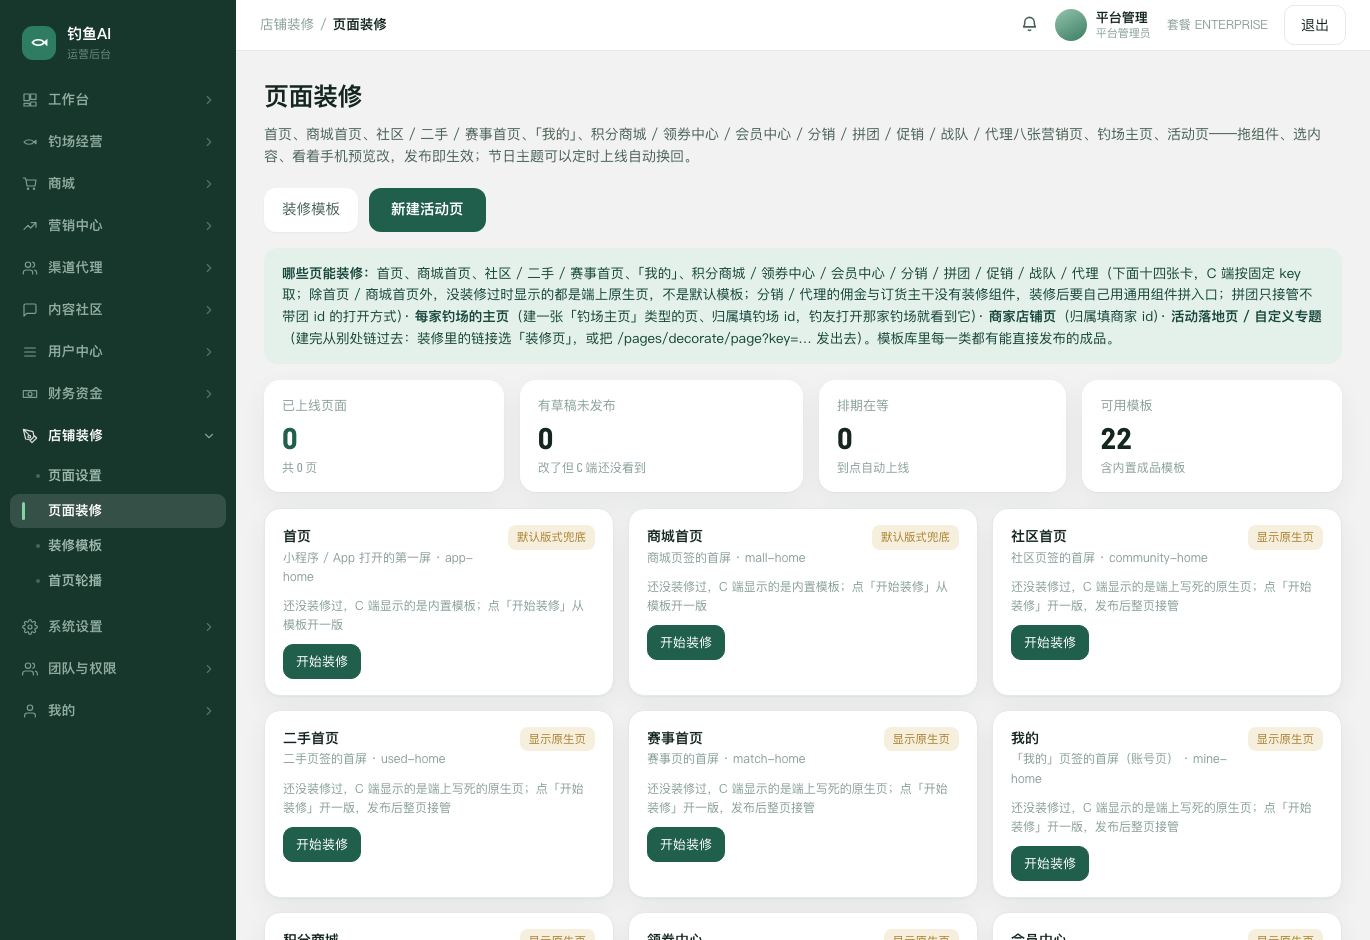Click the 套餐 ENTERPRISE plan label

click(1217, 25)
